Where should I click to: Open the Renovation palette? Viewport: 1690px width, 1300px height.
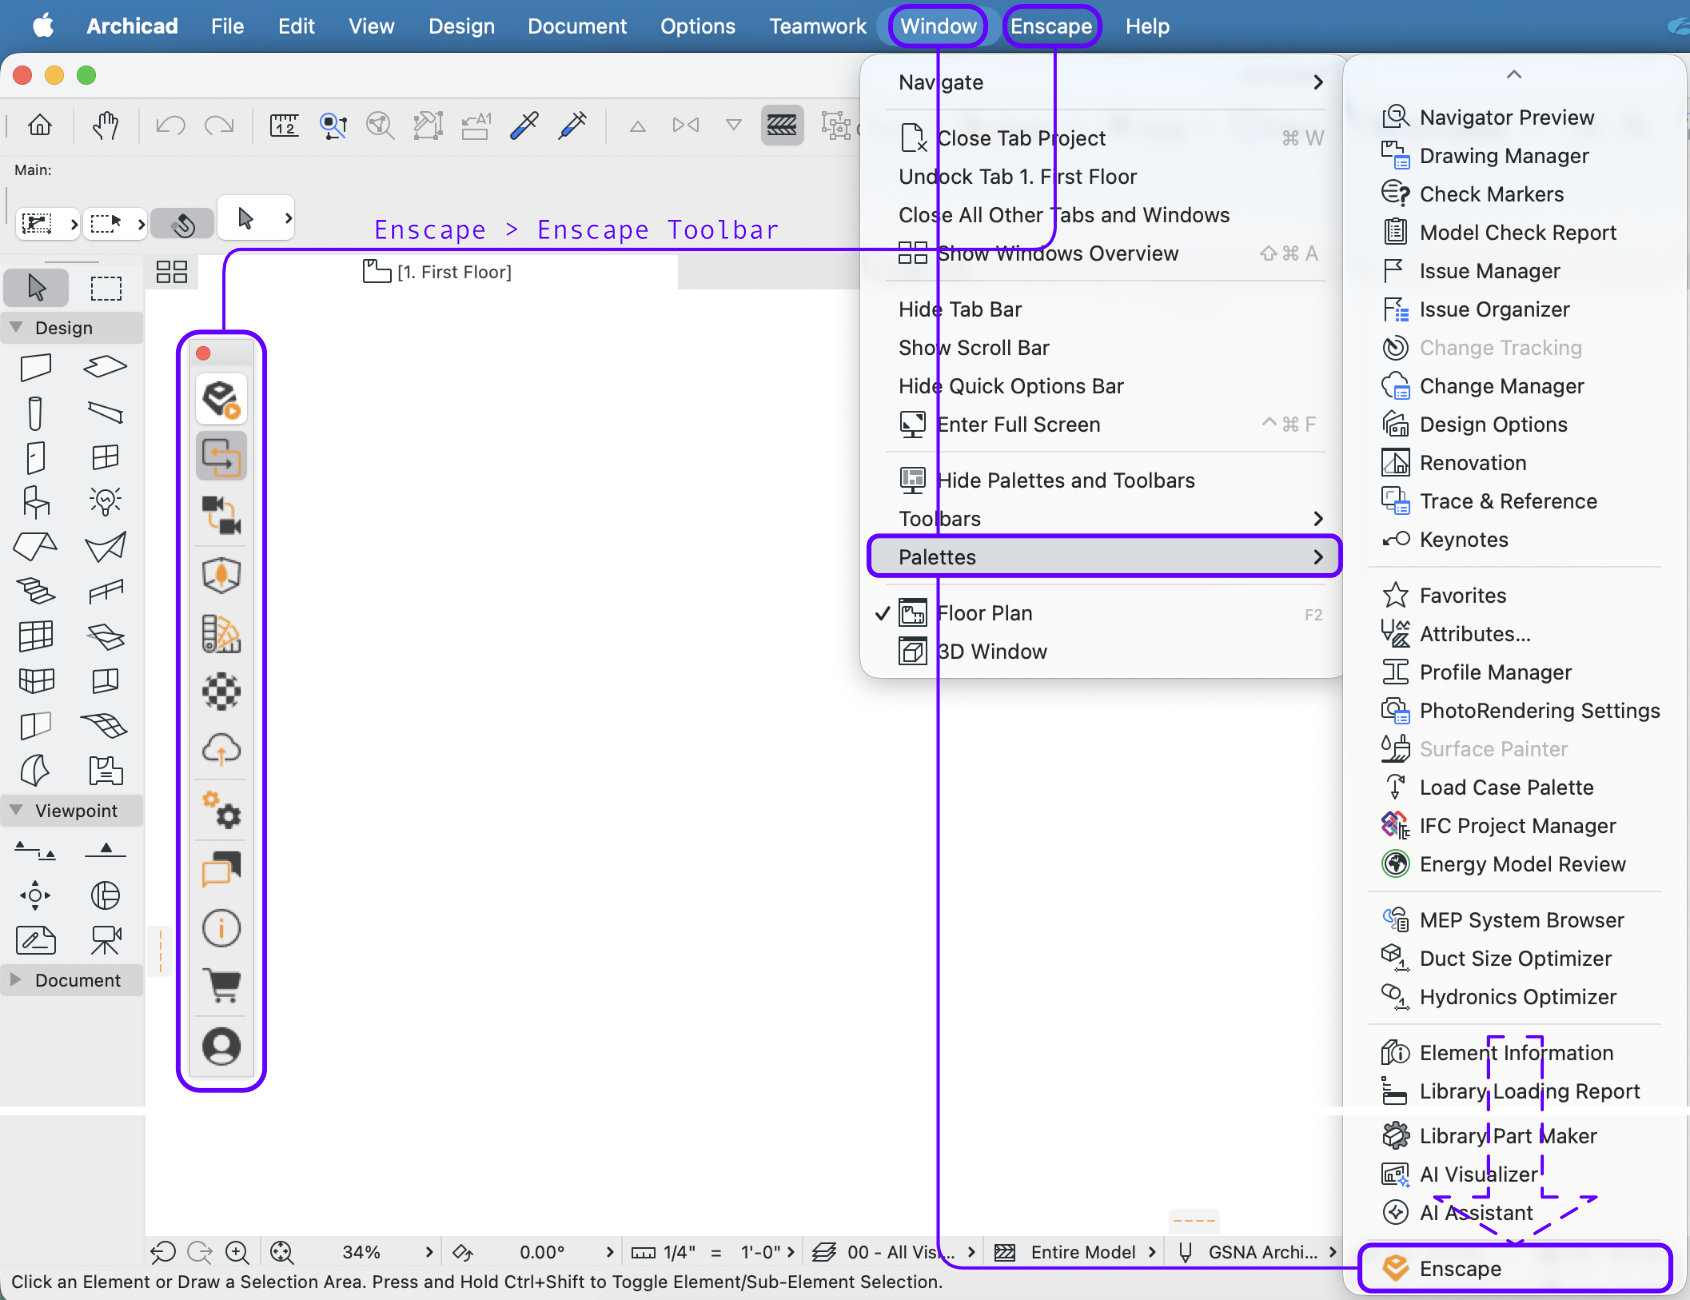pos(1515,462)
